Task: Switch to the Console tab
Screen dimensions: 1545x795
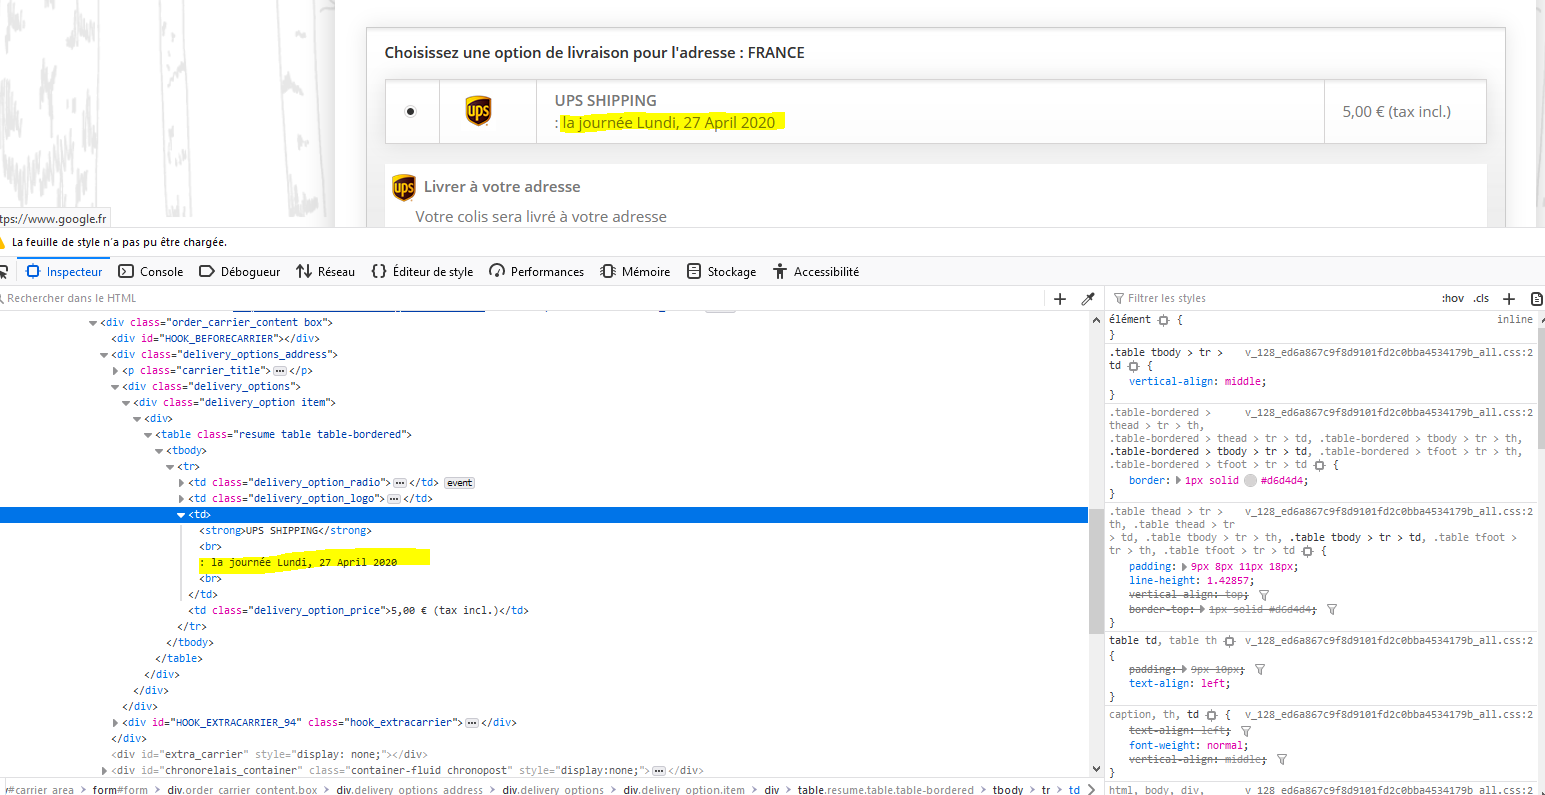Action: (151, 271)
